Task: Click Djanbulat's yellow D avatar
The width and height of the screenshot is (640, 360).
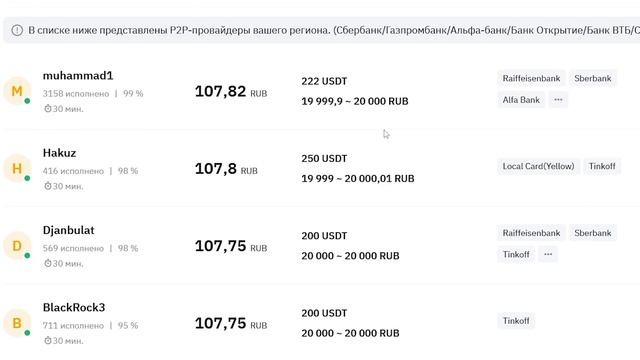Action: pos(17,246)
